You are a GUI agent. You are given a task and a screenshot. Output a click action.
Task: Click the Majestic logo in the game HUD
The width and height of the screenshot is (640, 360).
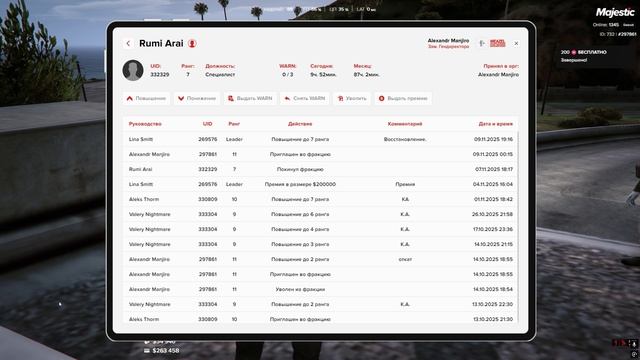[615, 12]
